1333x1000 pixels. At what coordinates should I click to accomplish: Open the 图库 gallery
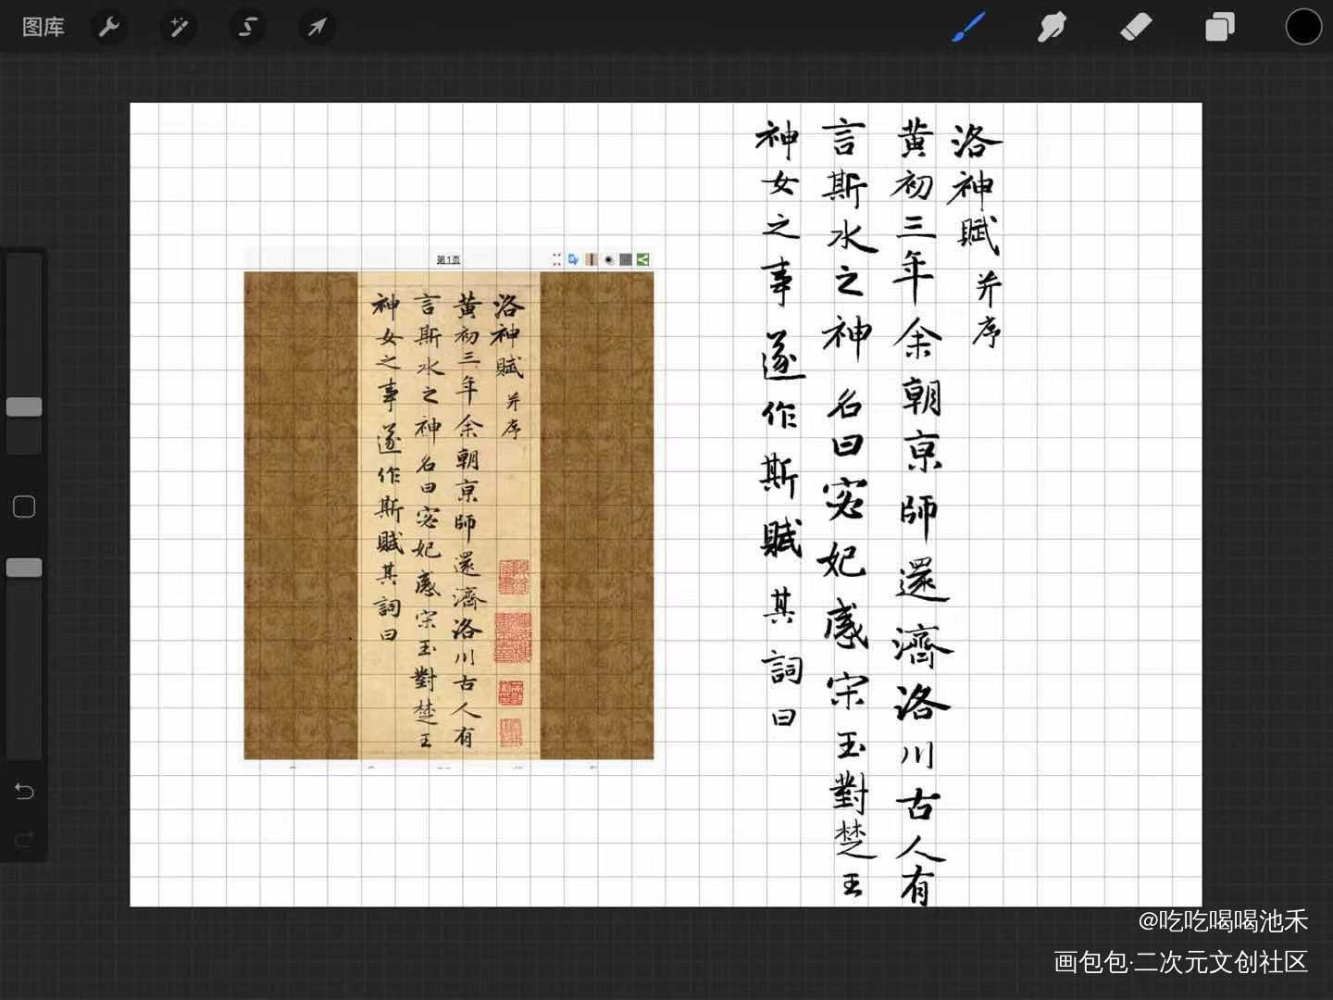(43, 27)
